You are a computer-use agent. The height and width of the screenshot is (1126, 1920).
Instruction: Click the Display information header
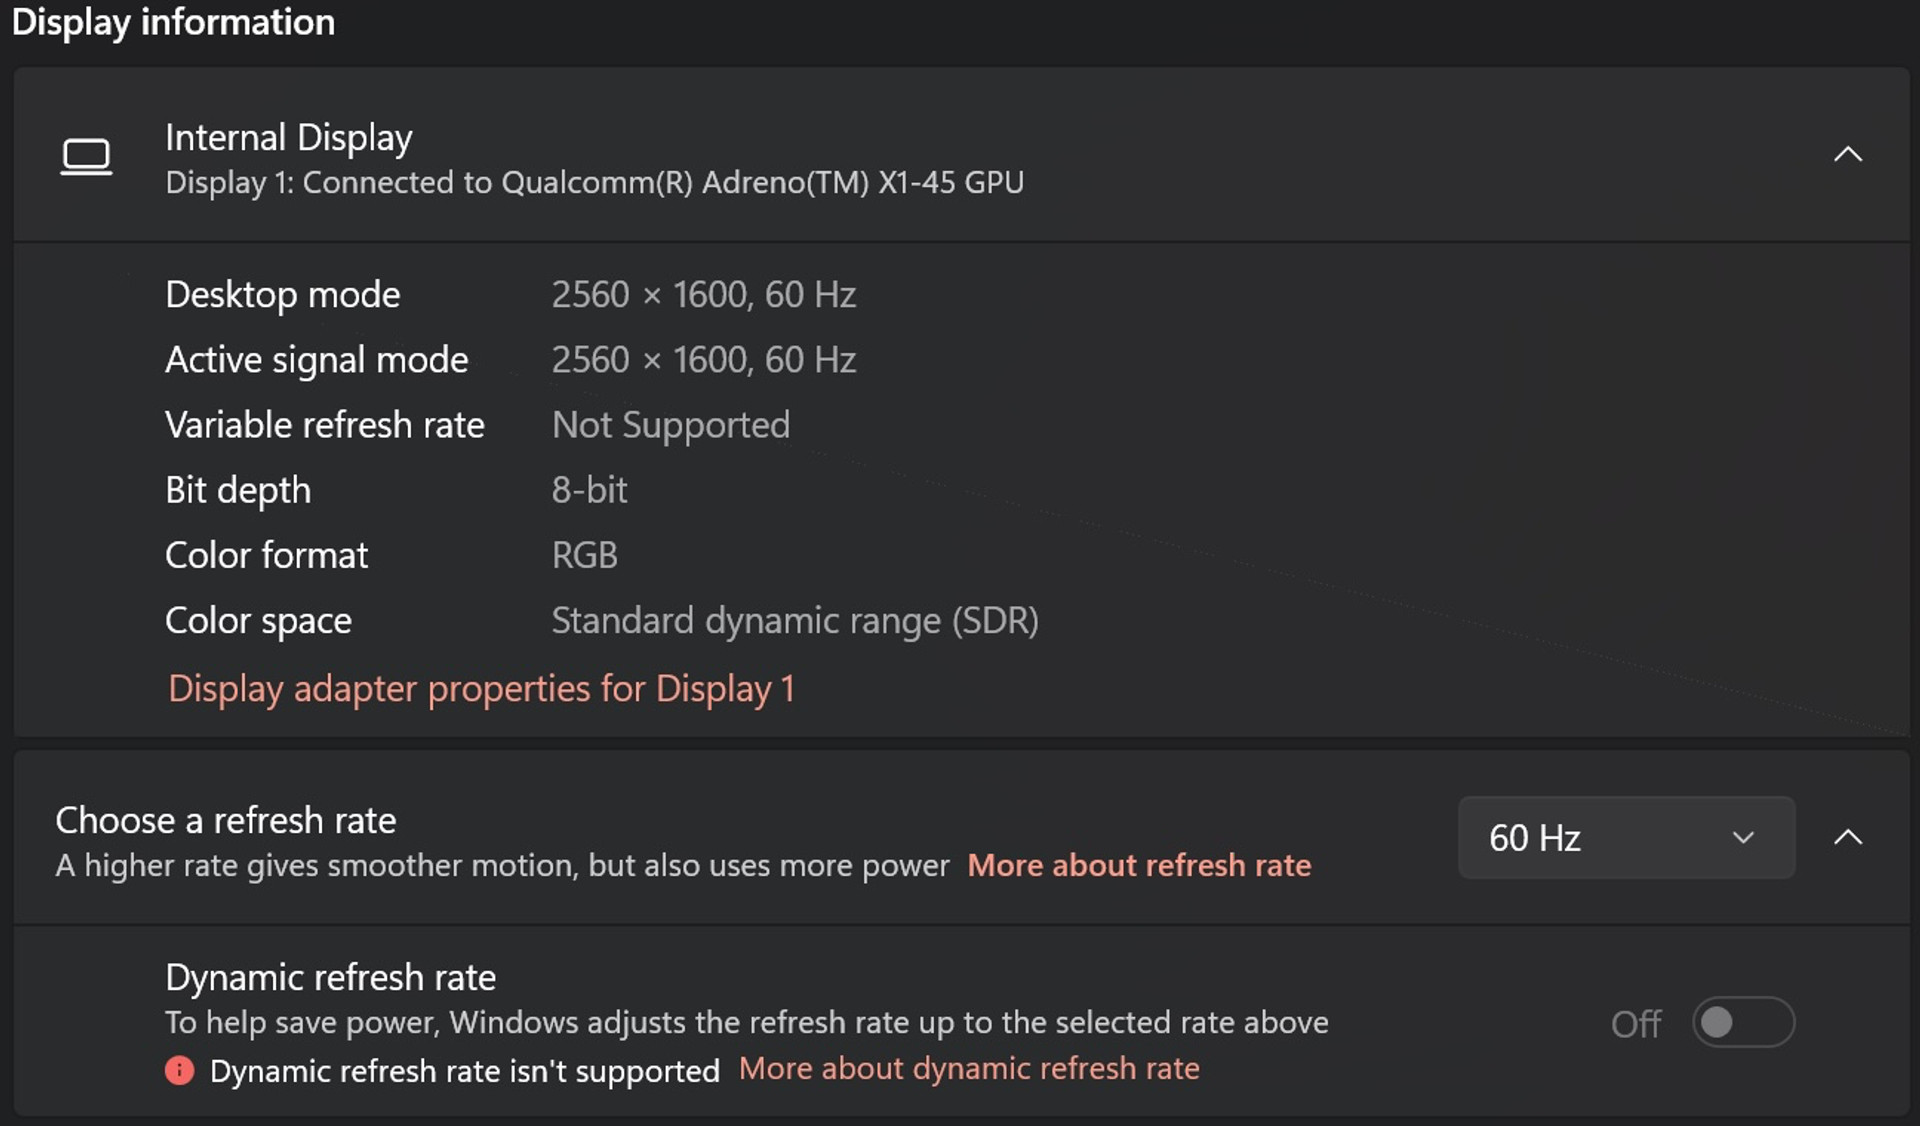pyautogui.click(x=173, y=22)
